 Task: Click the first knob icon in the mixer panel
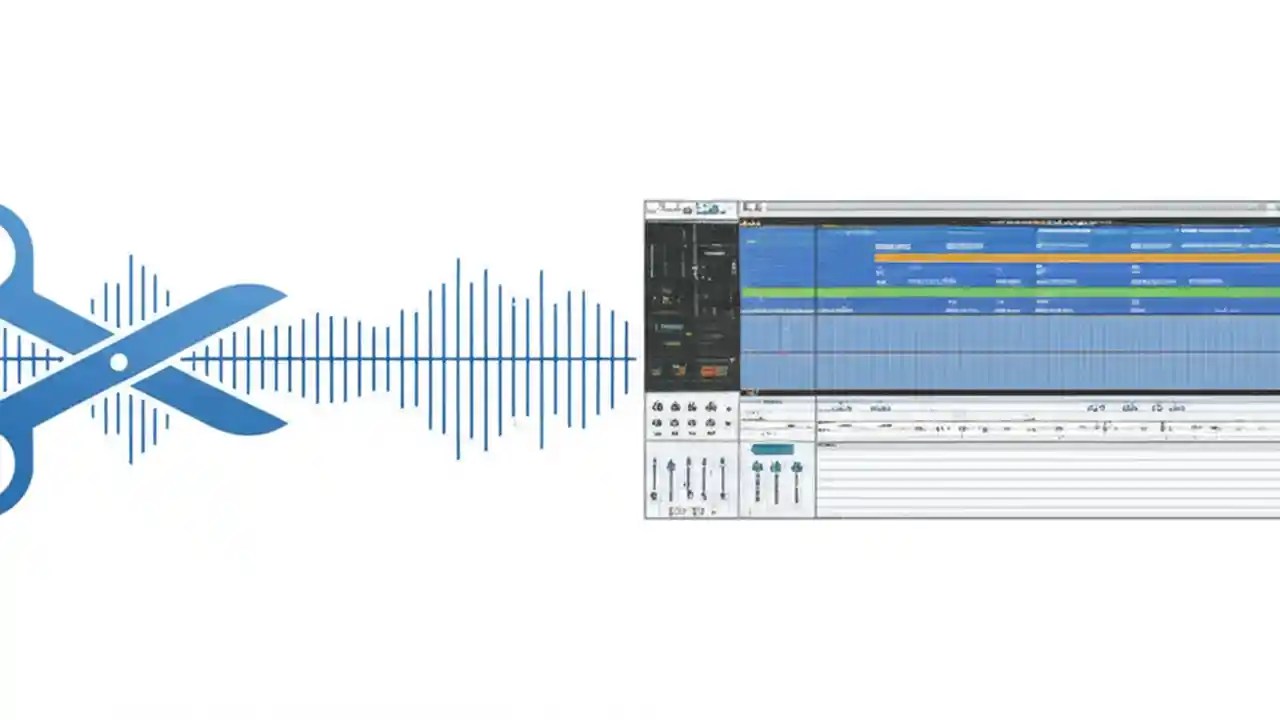tap(658, 407)
